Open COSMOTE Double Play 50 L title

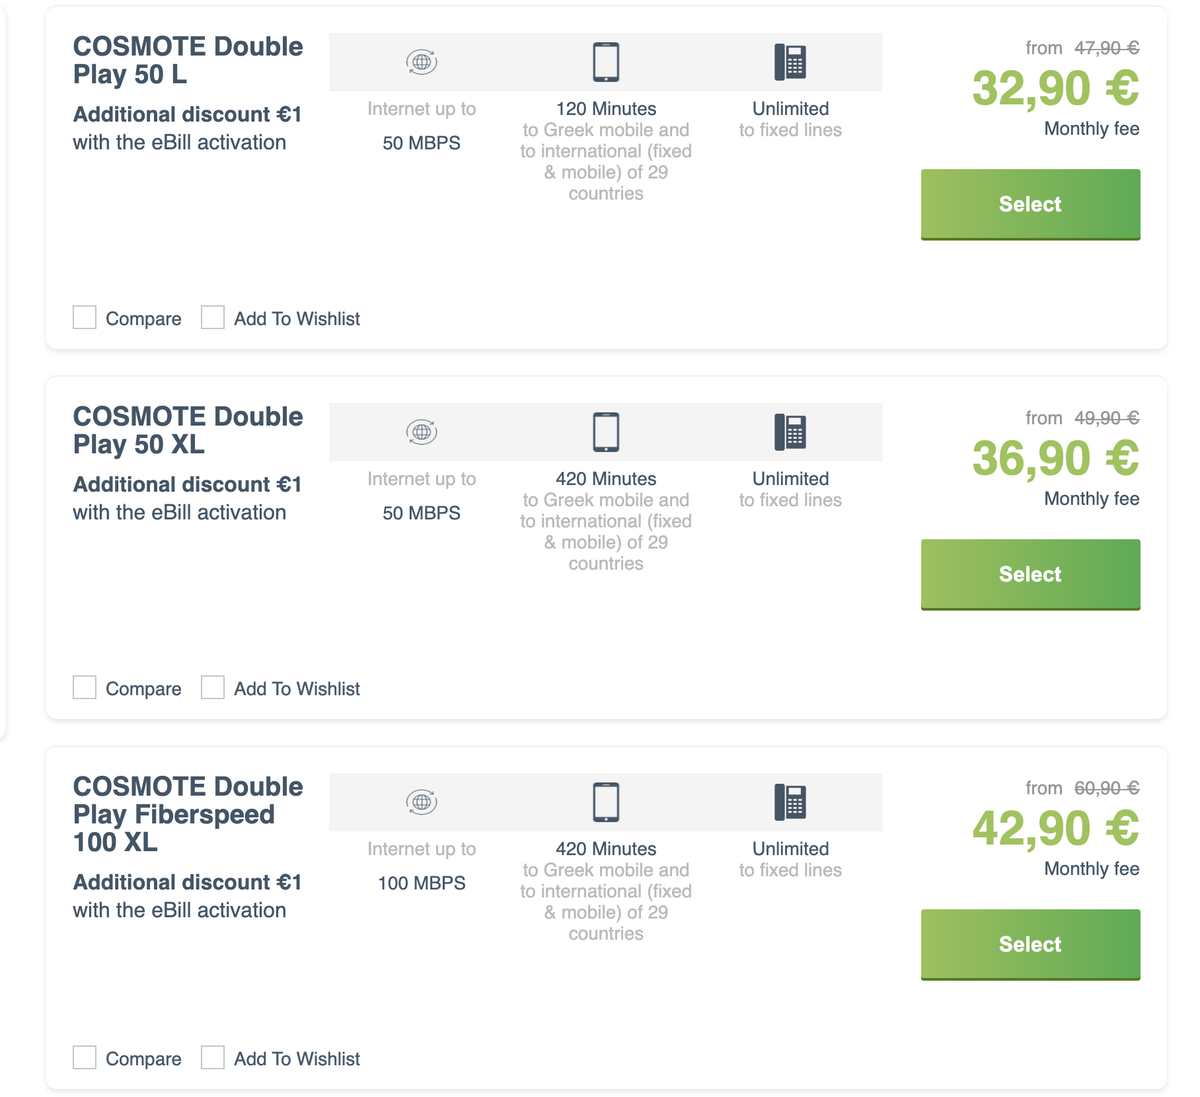[188, 60]
